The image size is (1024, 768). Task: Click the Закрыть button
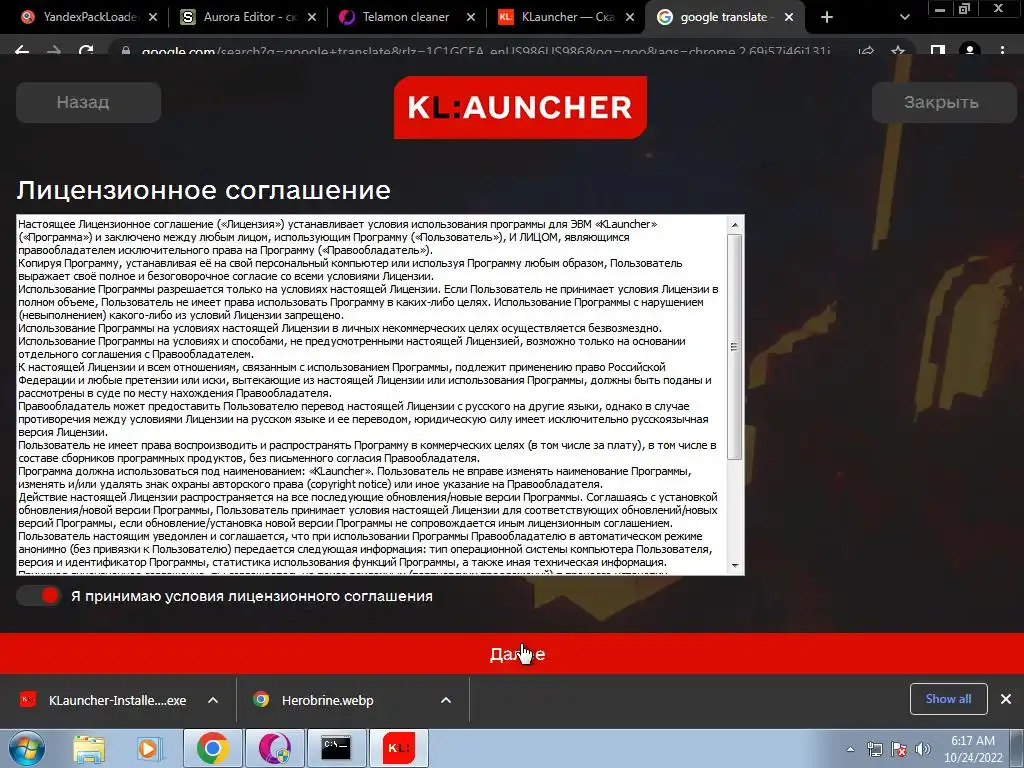[944, 103]
